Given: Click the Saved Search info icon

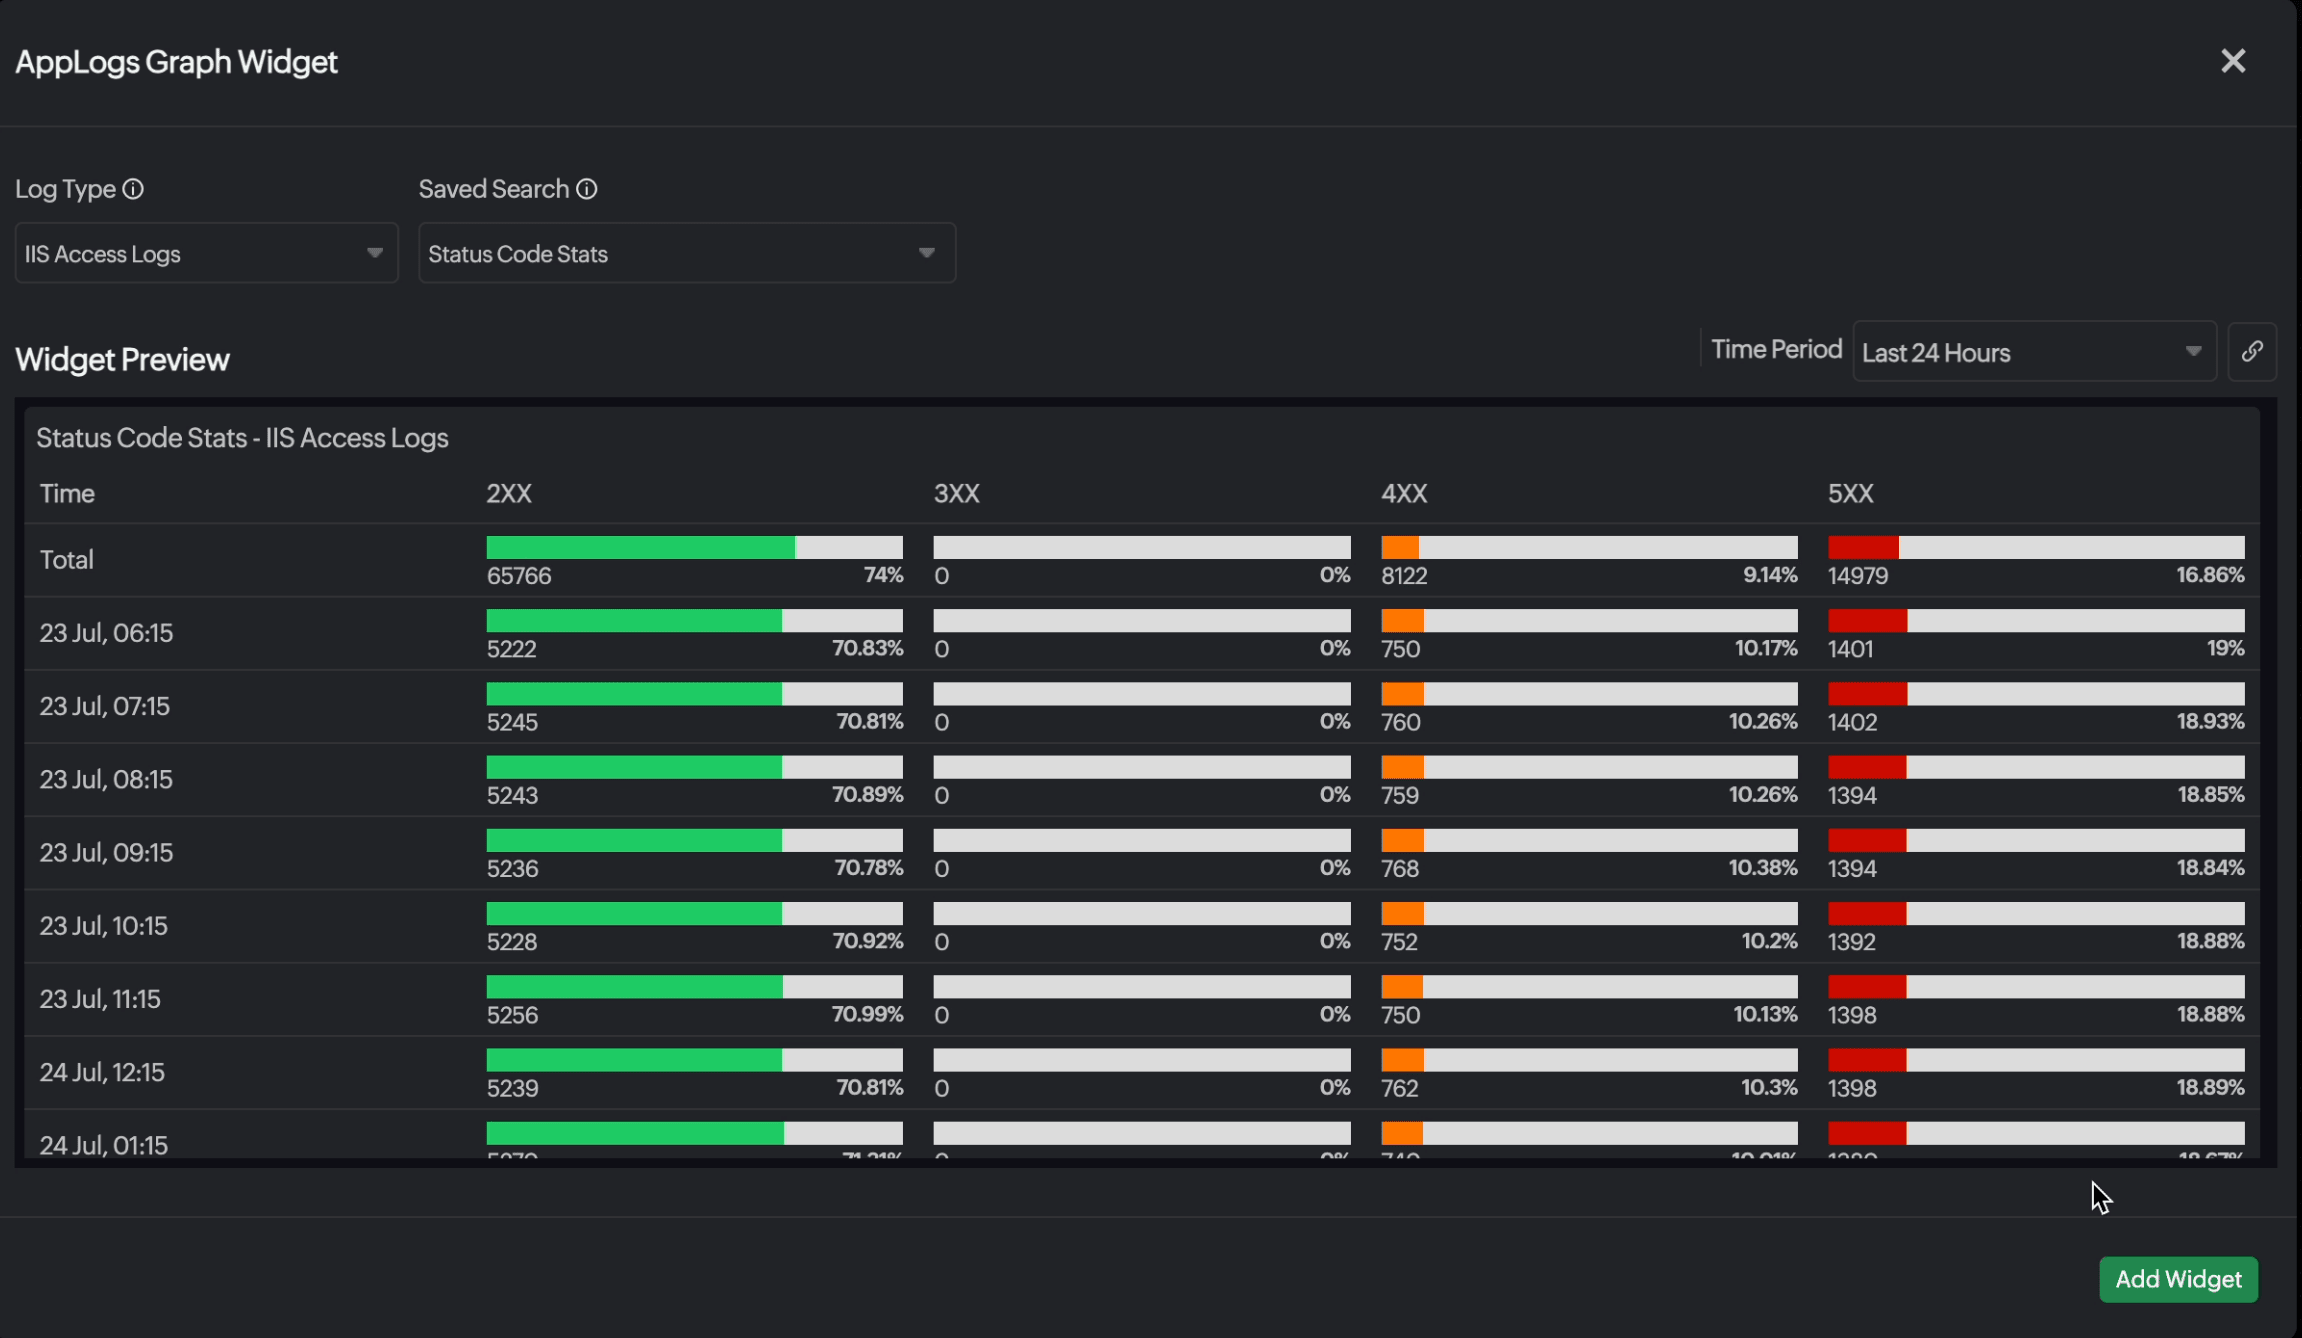Looking at the screenshot, I should (x=587, y=189).
